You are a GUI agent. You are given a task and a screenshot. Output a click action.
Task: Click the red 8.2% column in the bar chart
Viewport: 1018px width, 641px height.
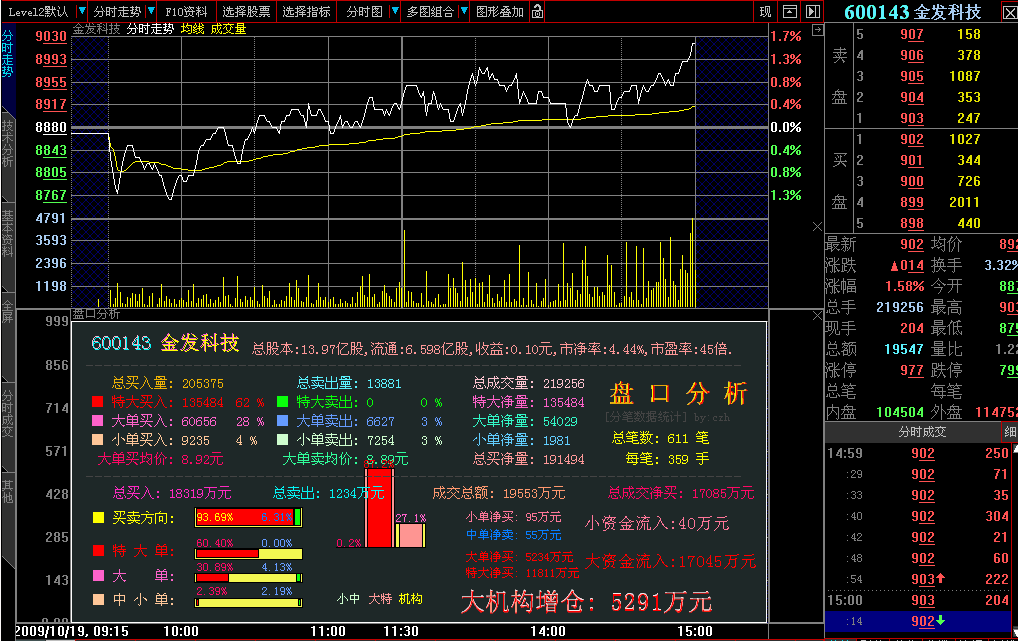[379, 508]
